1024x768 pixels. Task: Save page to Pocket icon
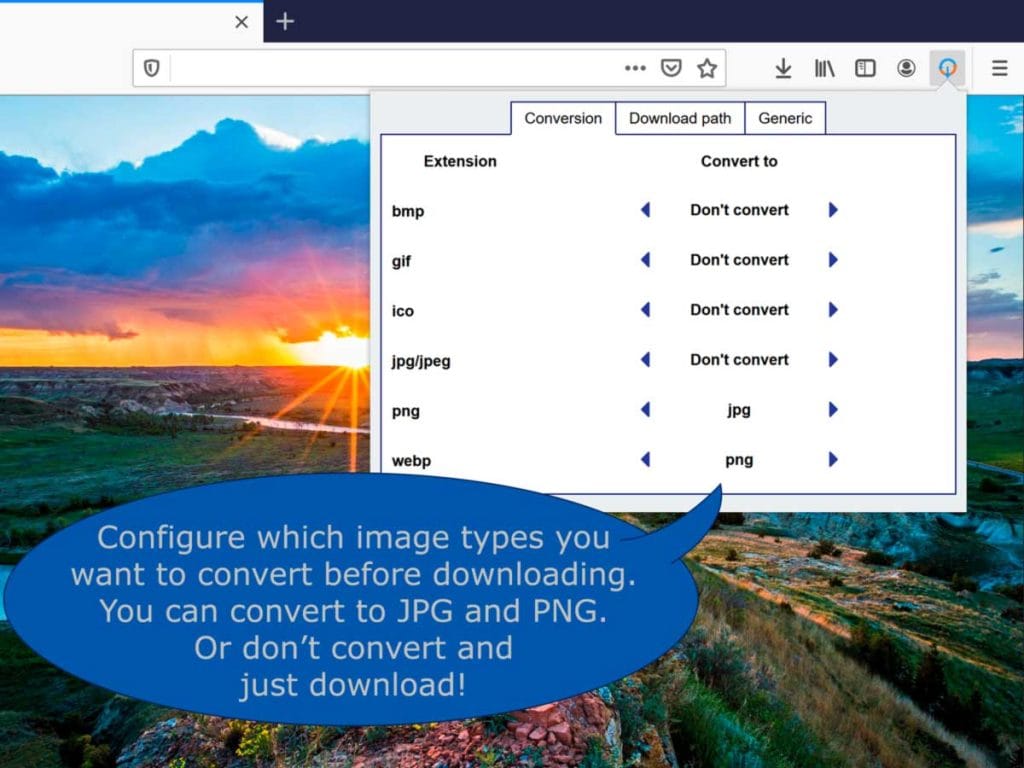(x=671, y=68)
